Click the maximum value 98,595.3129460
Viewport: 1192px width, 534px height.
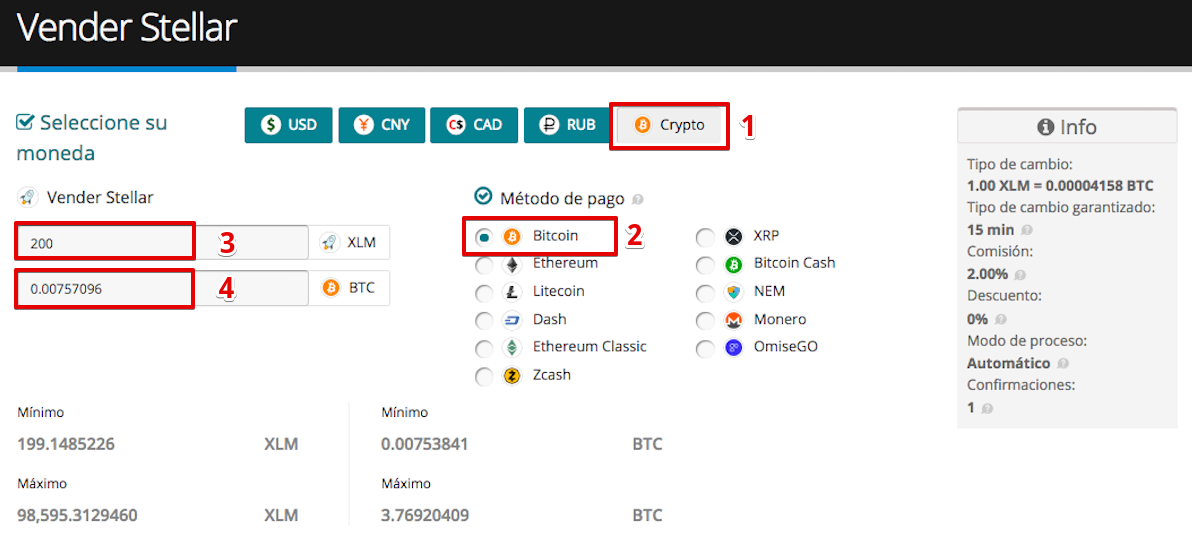click(x=77, y=516)
